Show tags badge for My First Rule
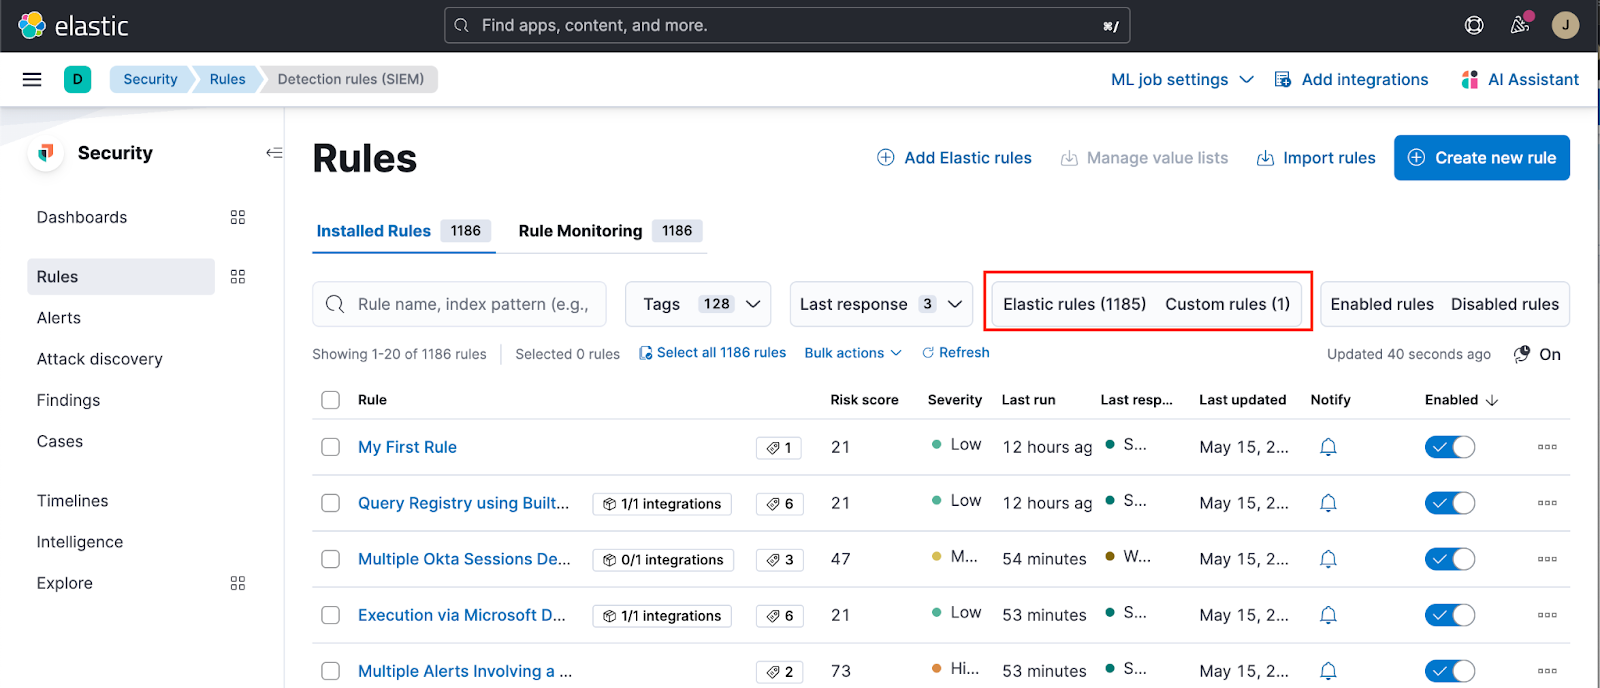Screen dimensions: 1600x688 coord(779,448)
